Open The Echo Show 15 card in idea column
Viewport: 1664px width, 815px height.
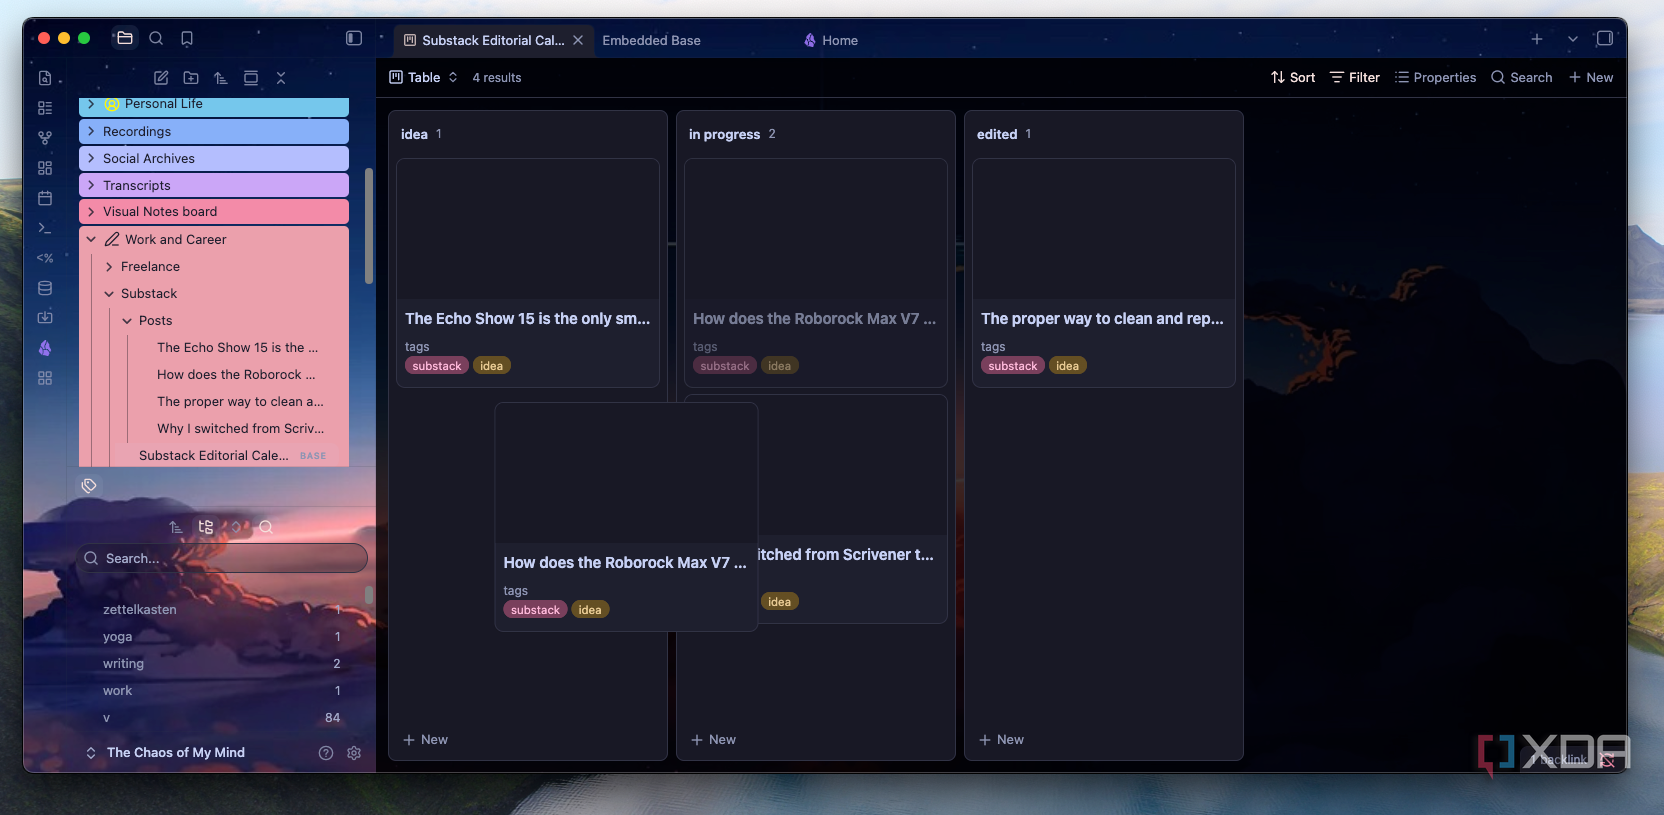tap(528, 273)
